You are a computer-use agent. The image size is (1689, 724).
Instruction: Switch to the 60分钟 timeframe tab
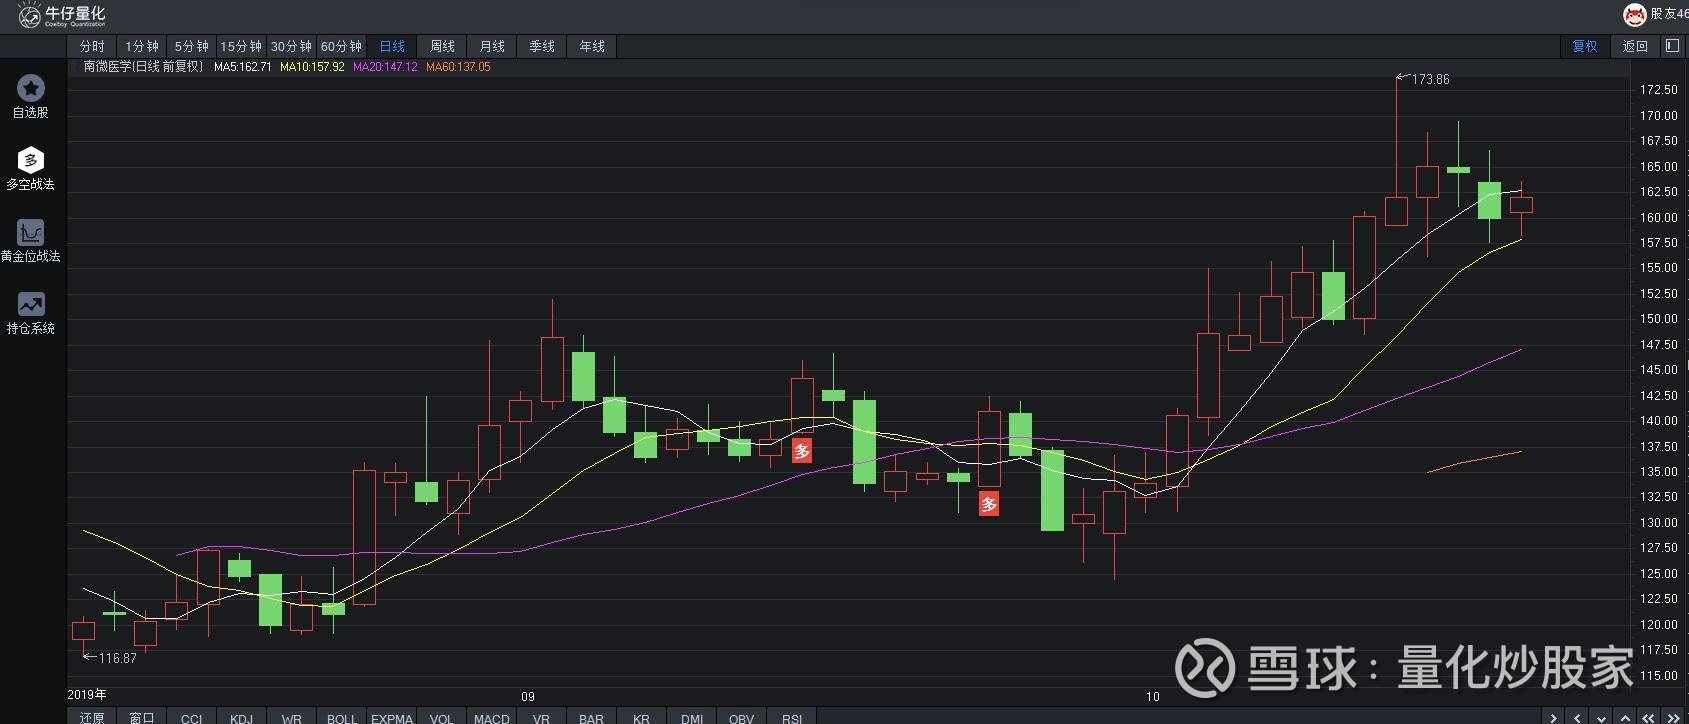tap(341, 46)
